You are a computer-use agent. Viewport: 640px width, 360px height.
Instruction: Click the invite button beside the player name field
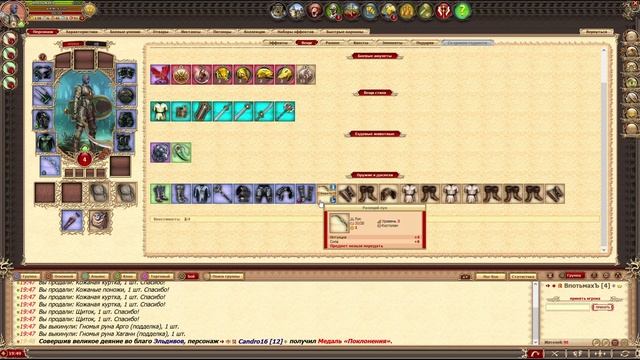coord(602,307)
